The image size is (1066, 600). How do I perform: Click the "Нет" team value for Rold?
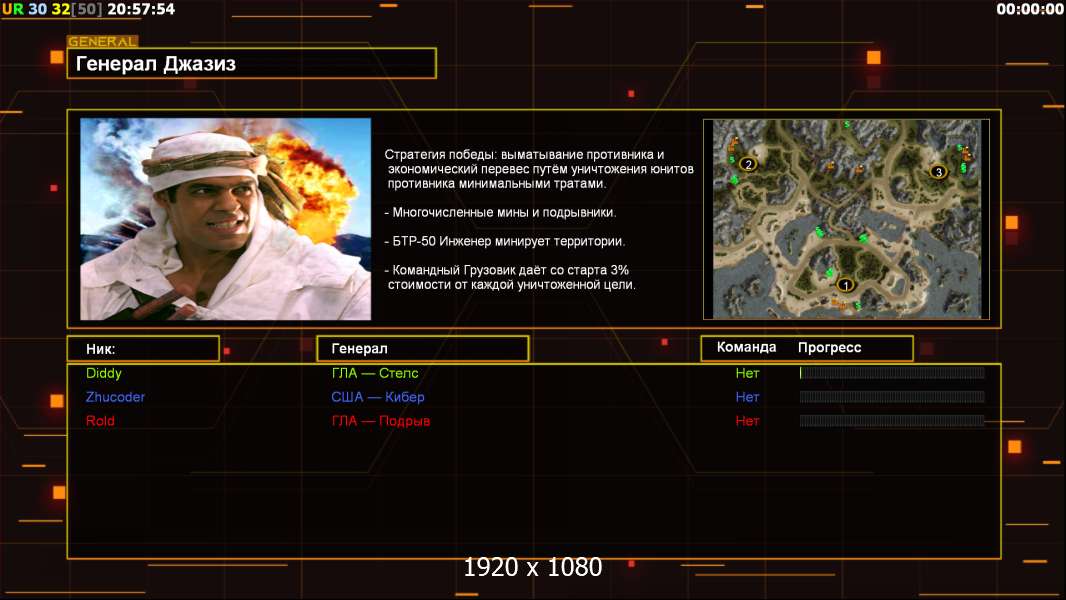click(747, 421)
